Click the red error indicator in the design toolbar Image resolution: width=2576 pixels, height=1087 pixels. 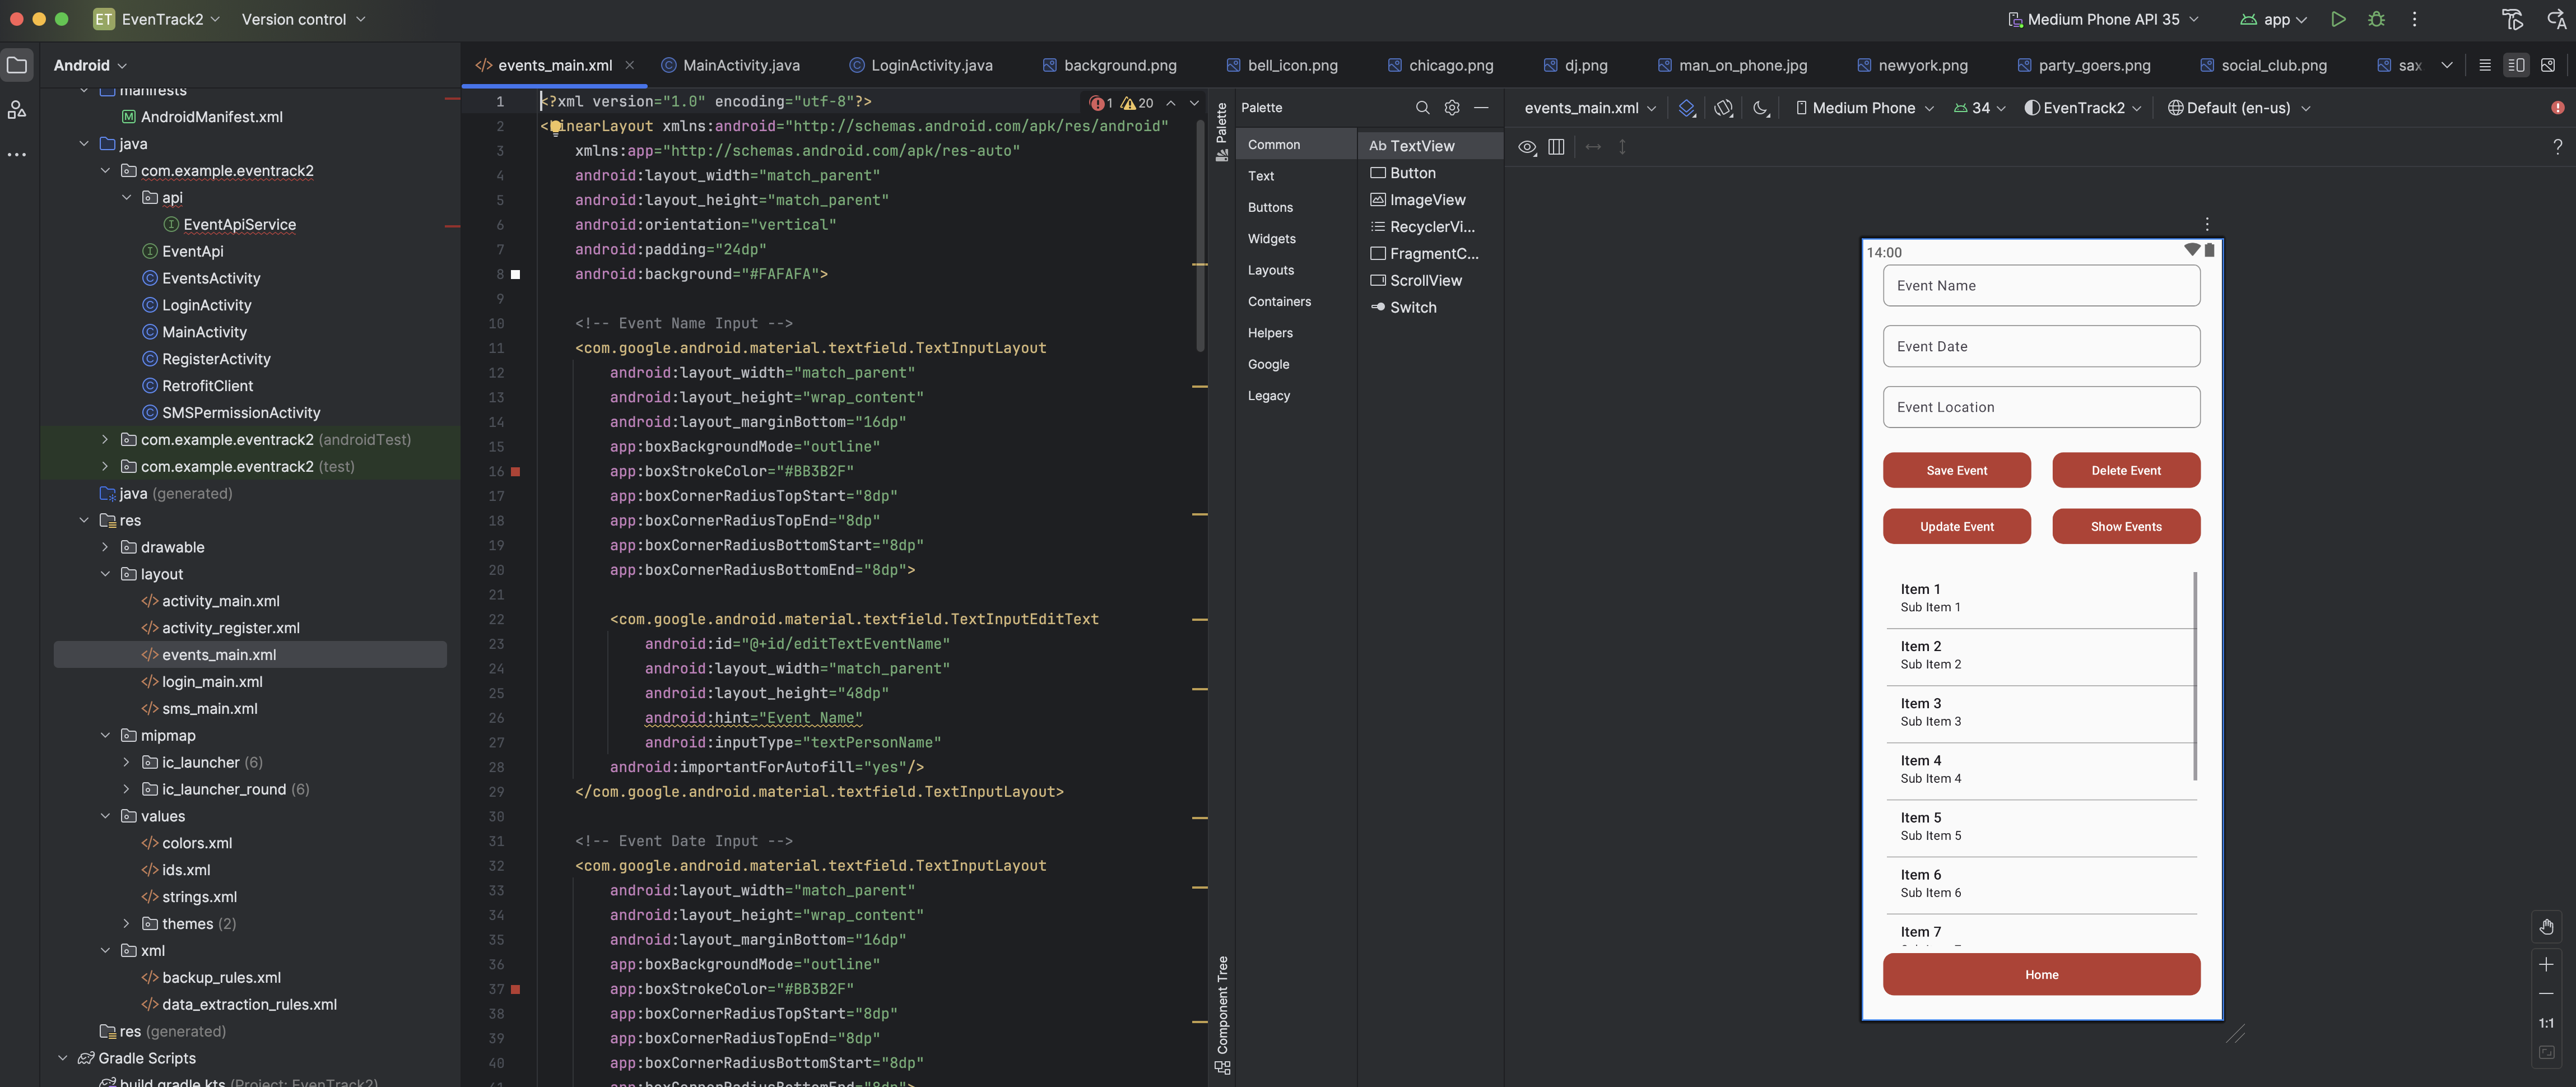pyautogui.click(x=2558, y=107)
